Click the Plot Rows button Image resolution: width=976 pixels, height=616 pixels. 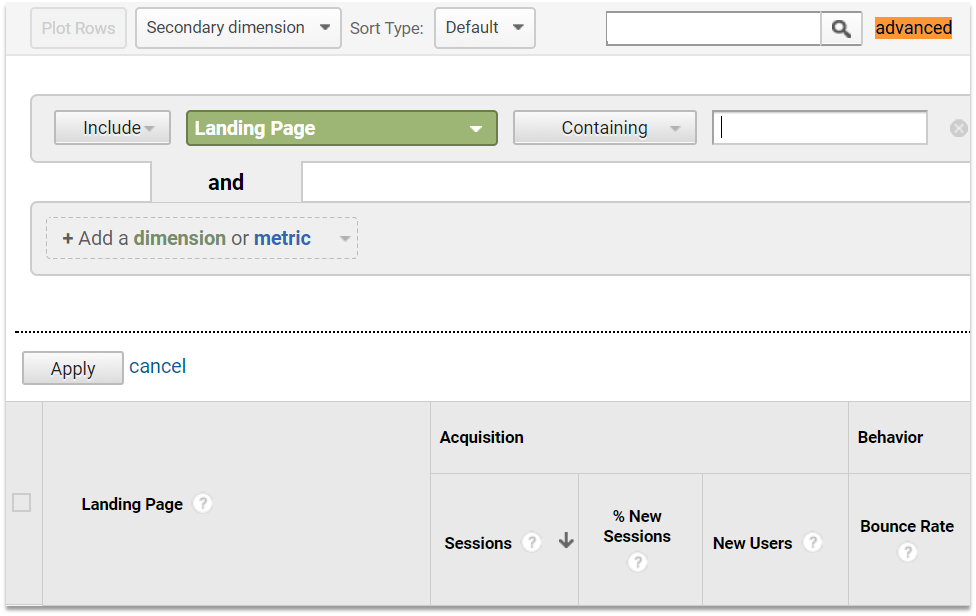click(x=78, y=28)
